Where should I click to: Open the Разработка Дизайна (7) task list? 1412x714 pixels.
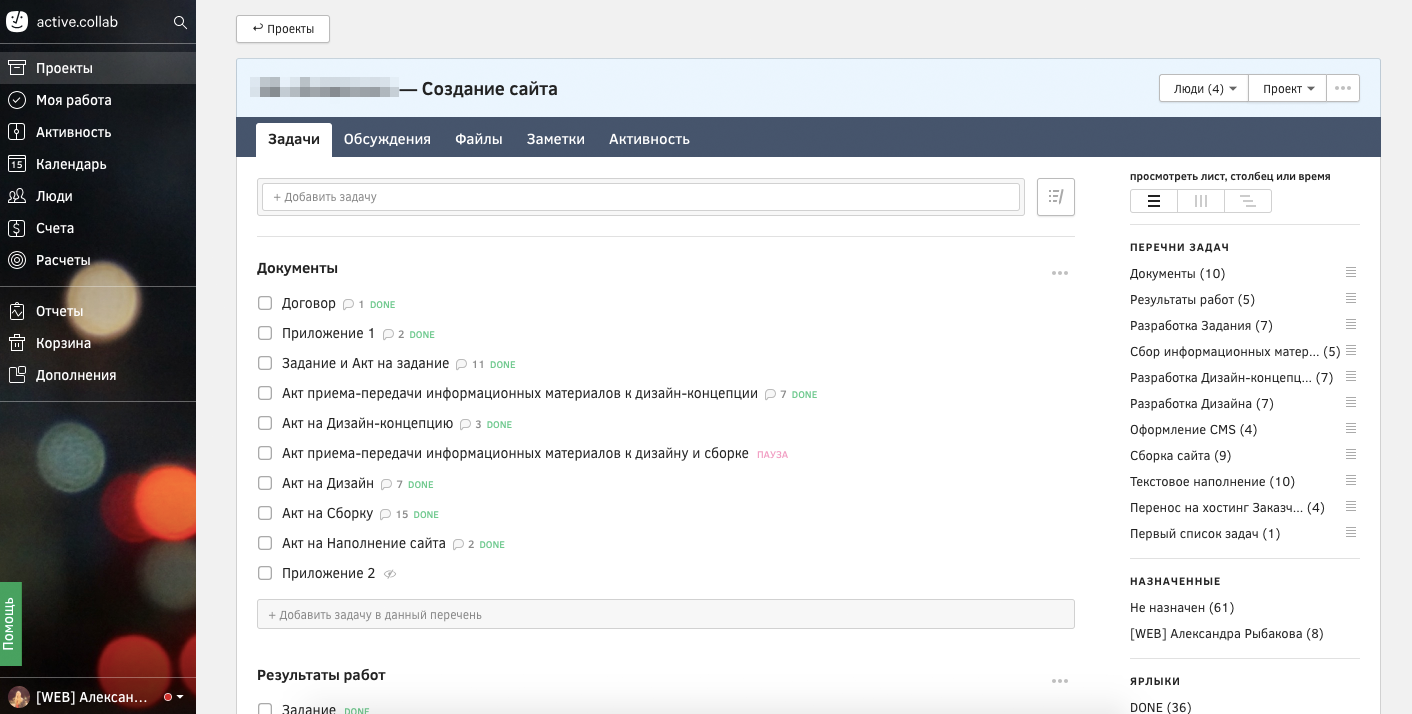point(1201,403)
